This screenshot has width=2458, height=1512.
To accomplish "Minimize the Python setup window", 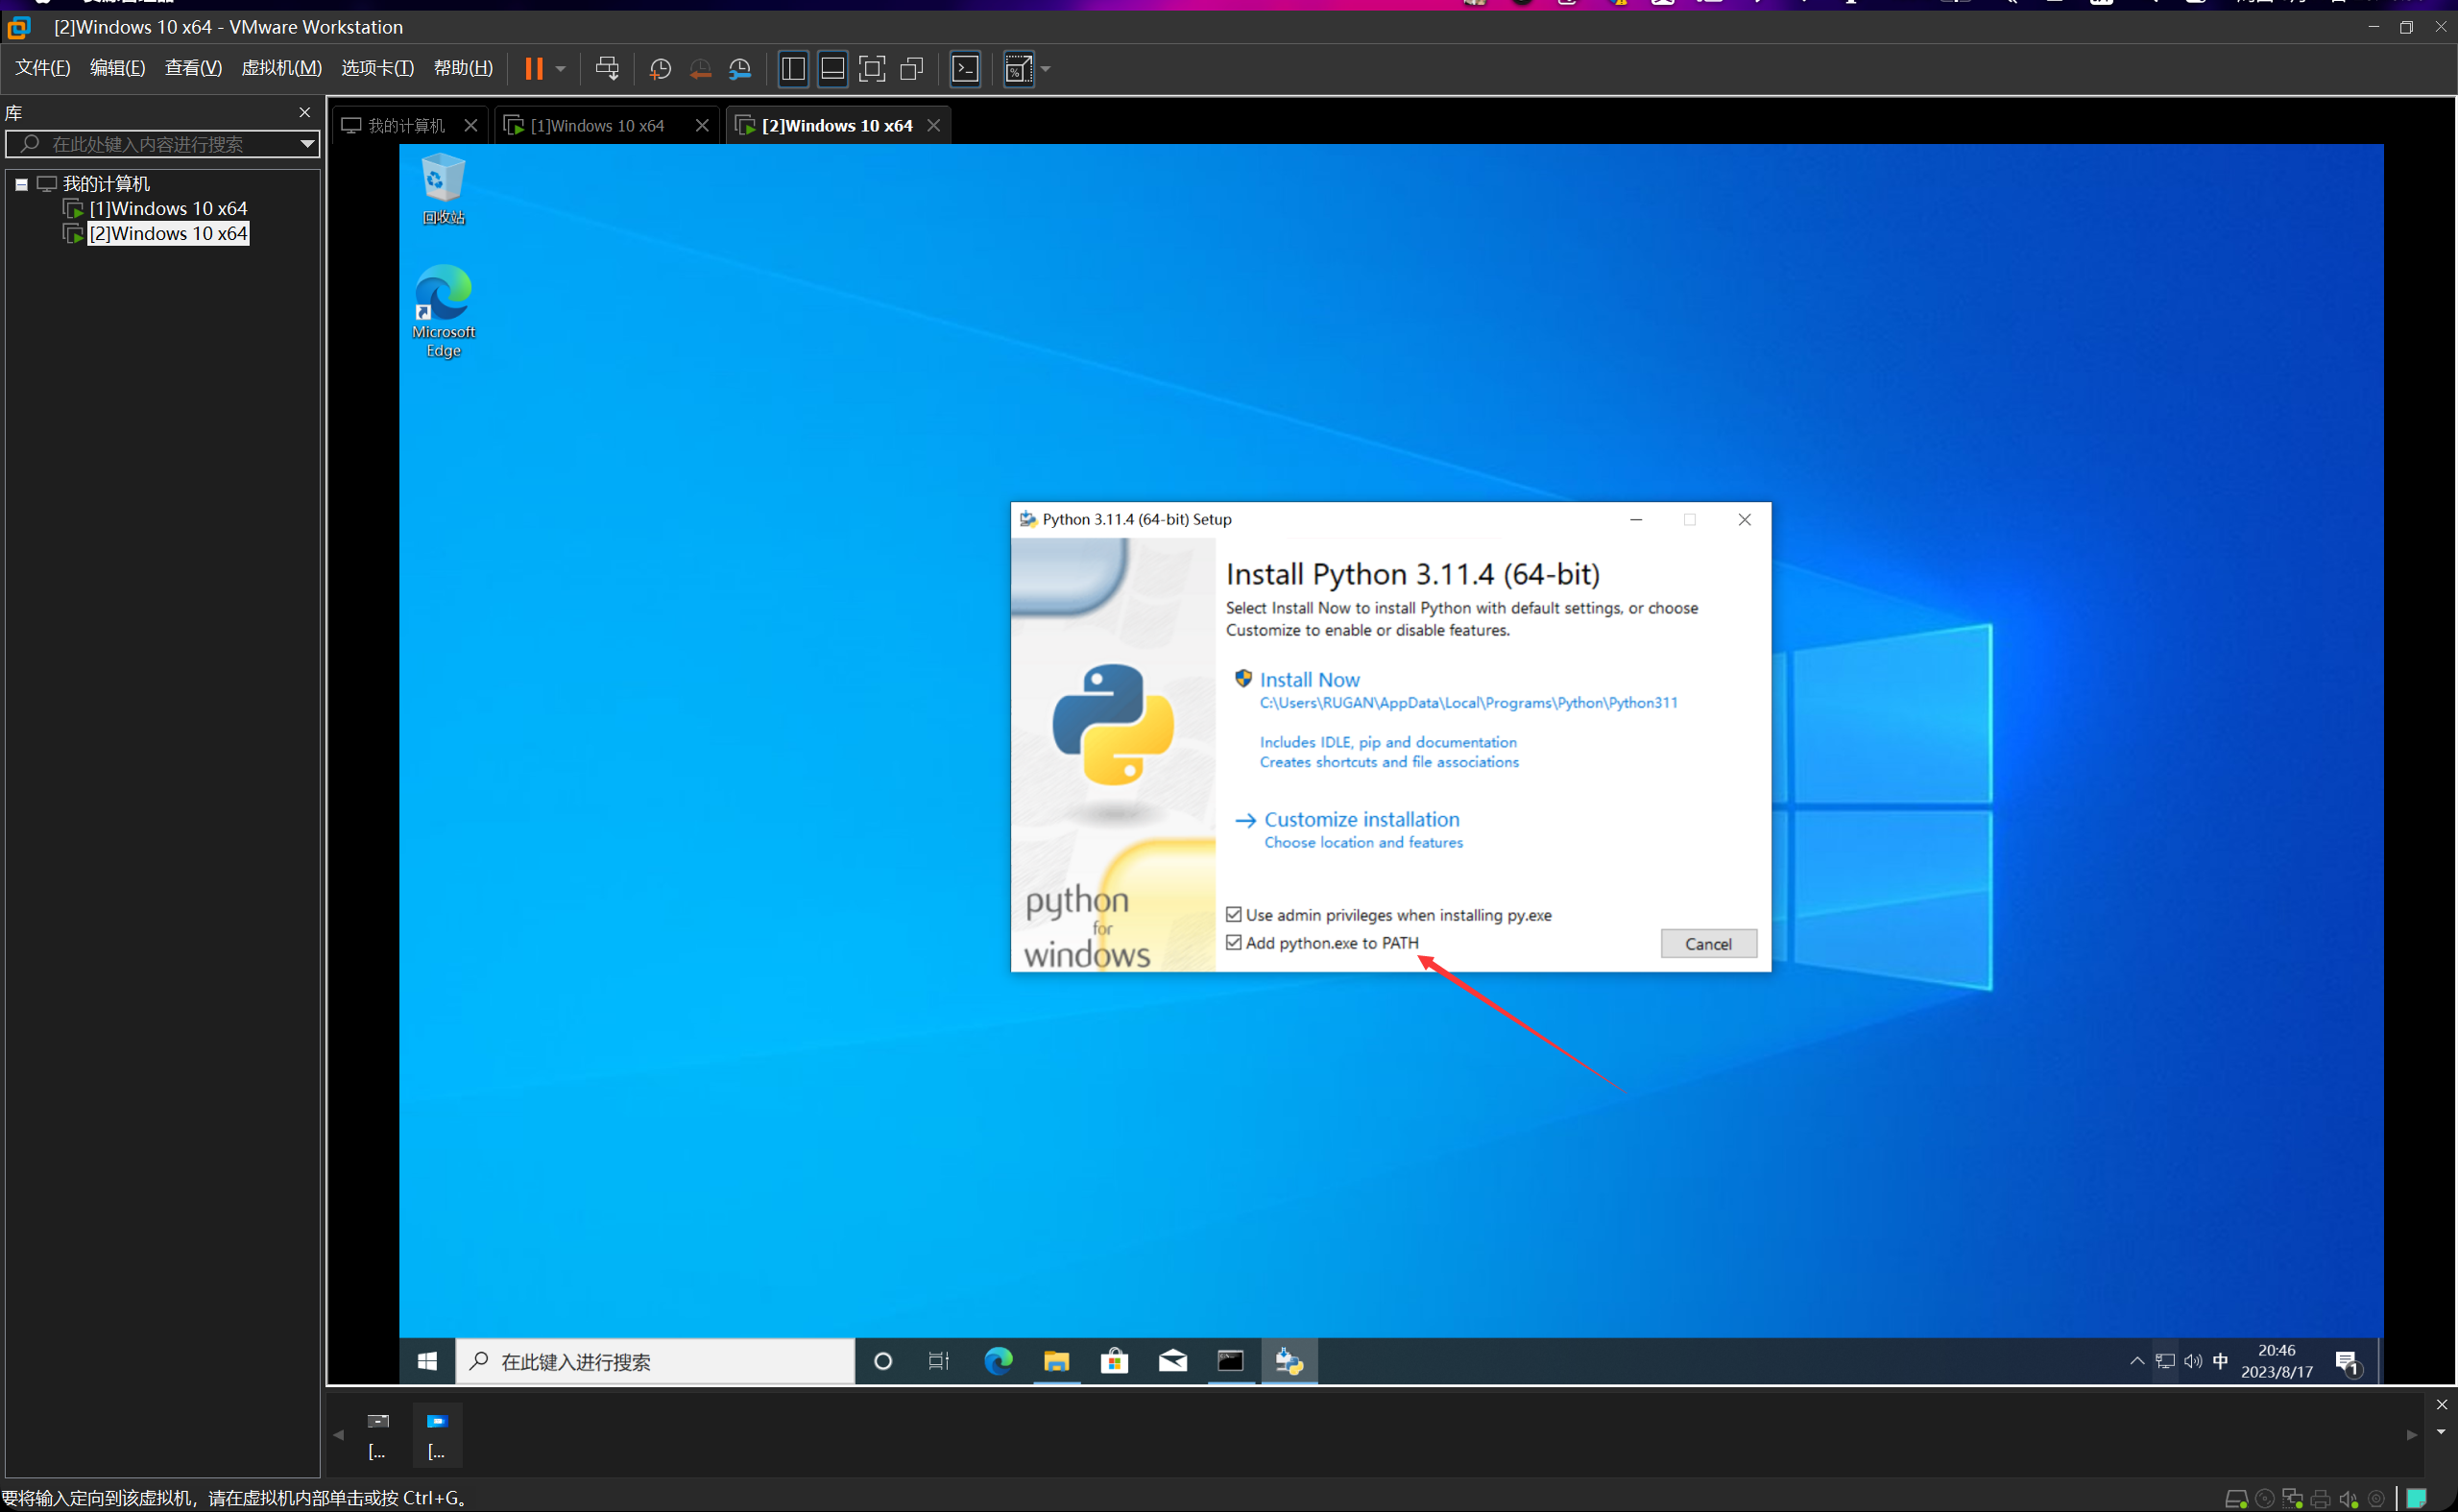I will pyautogui.click(x=1636, y=519).
